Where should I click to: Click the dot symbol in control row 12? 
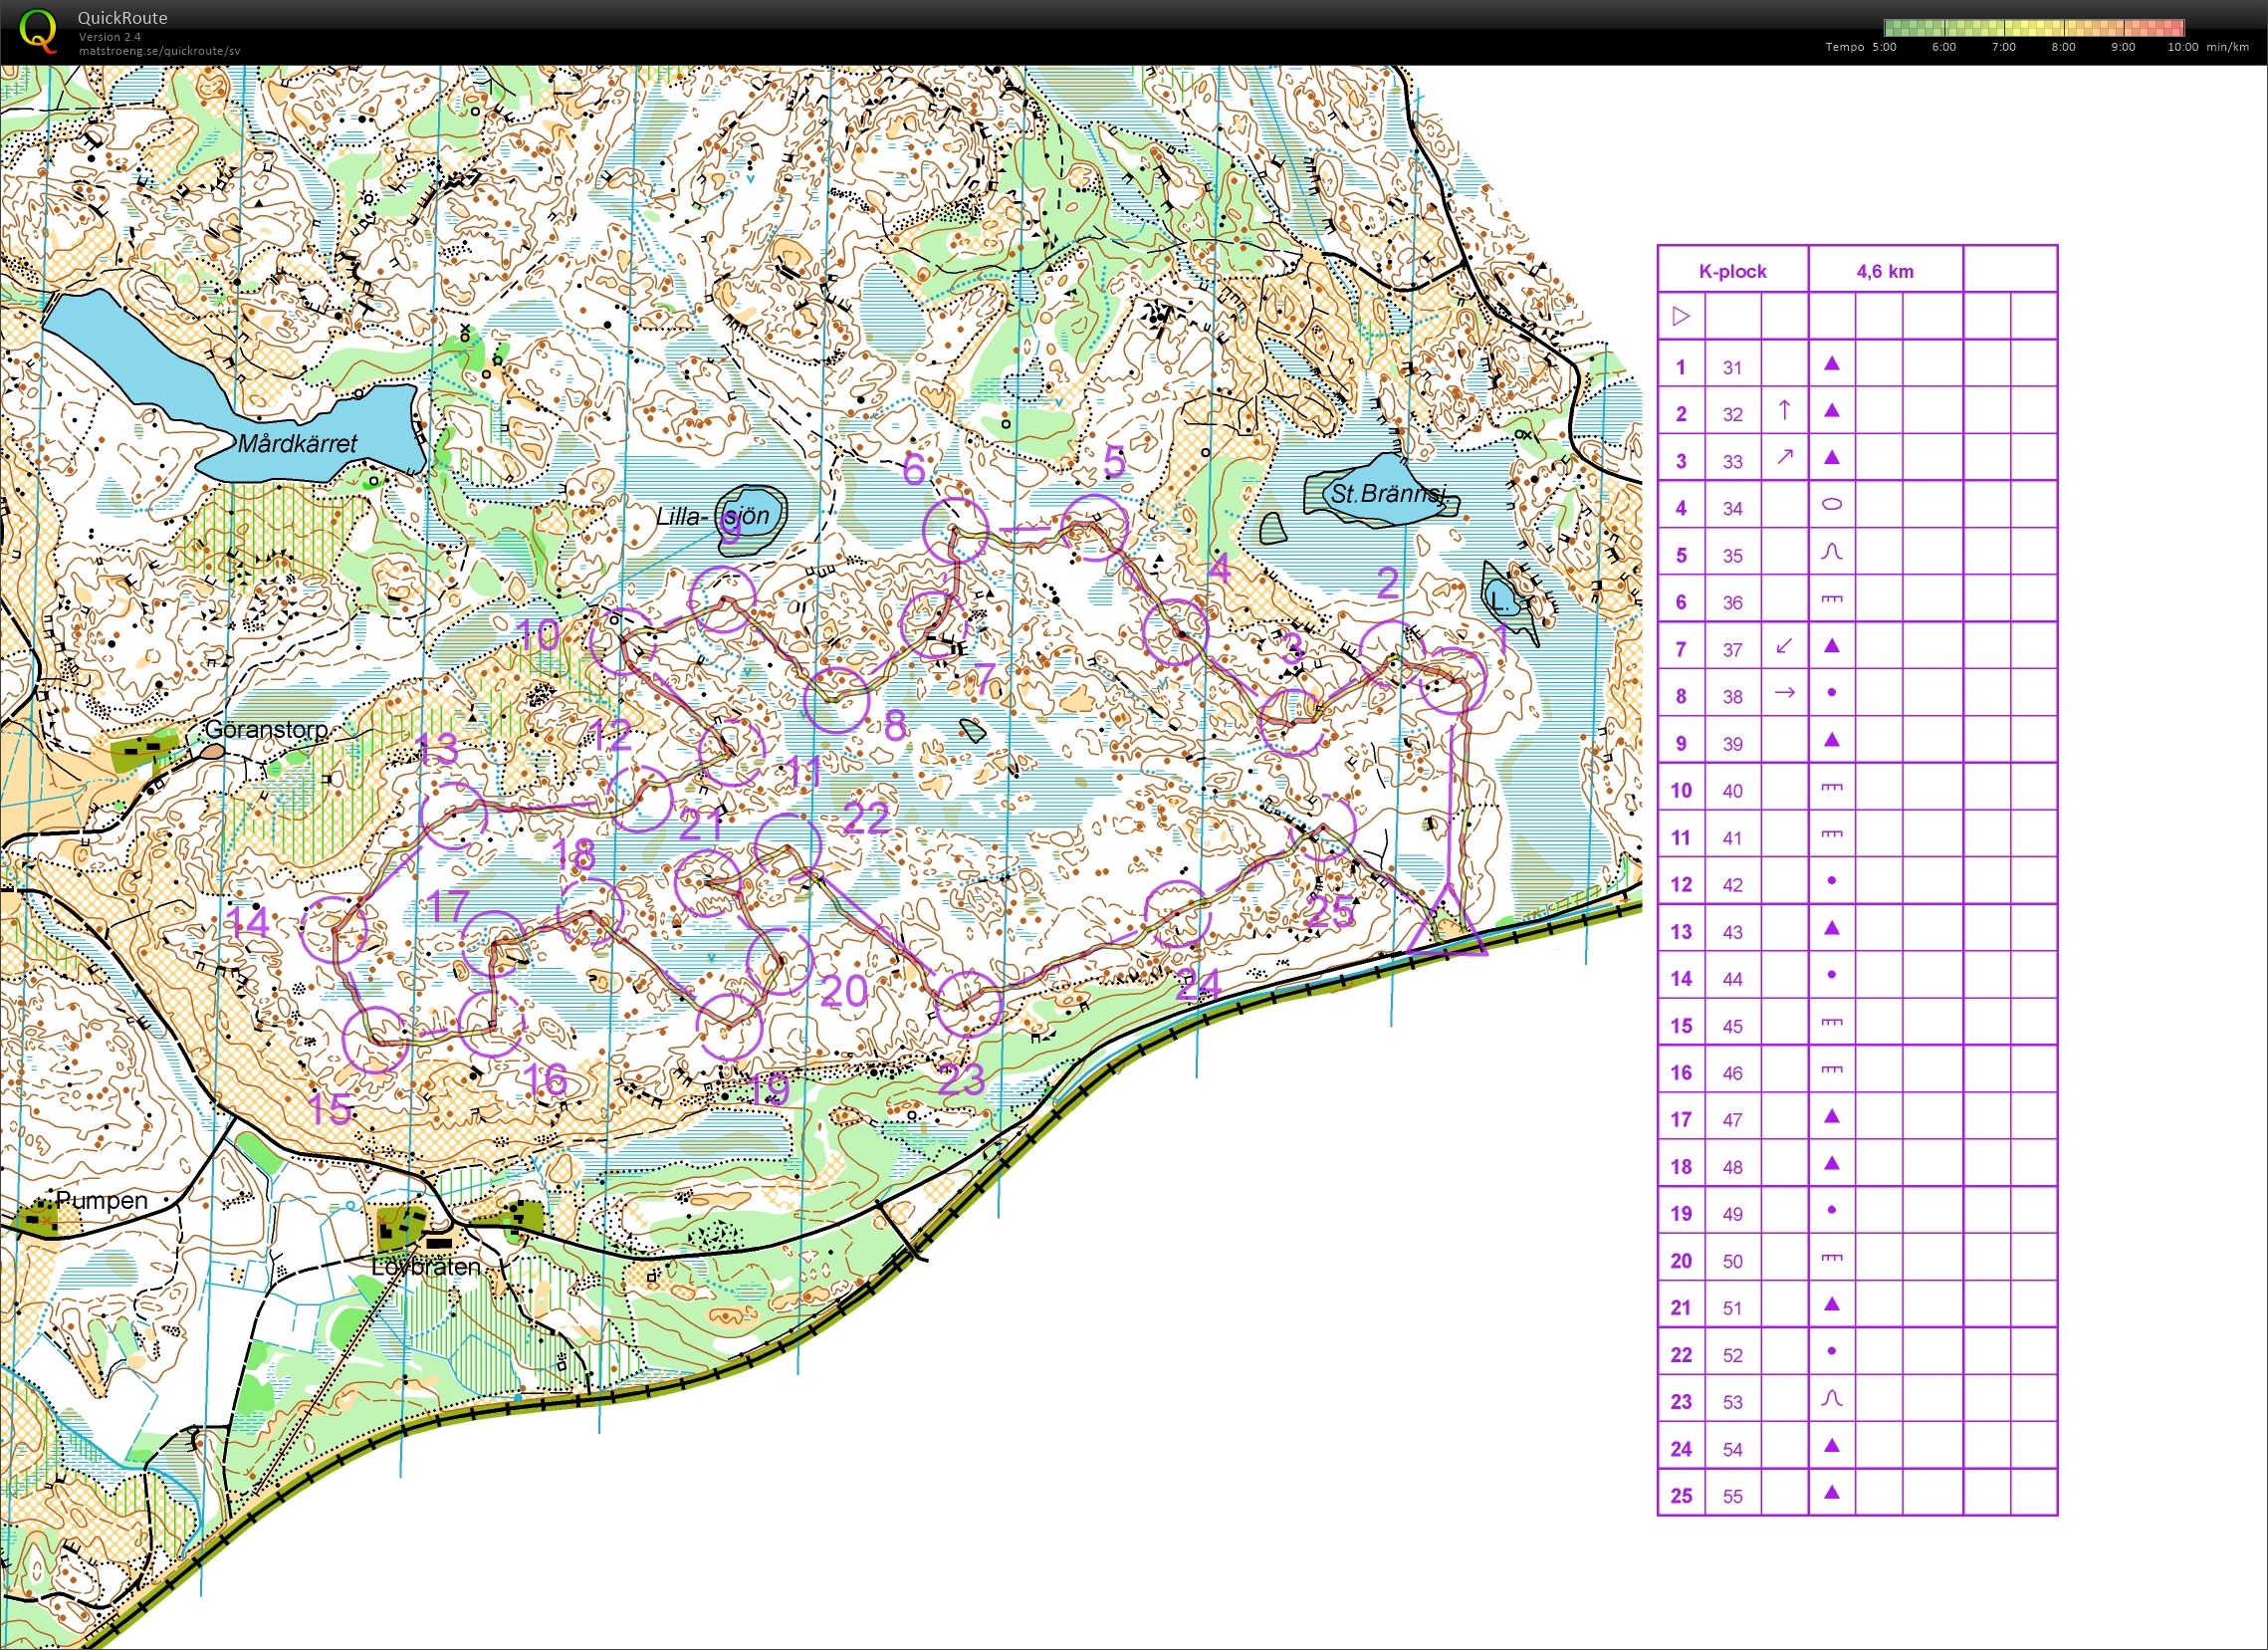click(x=1832, y=881)
